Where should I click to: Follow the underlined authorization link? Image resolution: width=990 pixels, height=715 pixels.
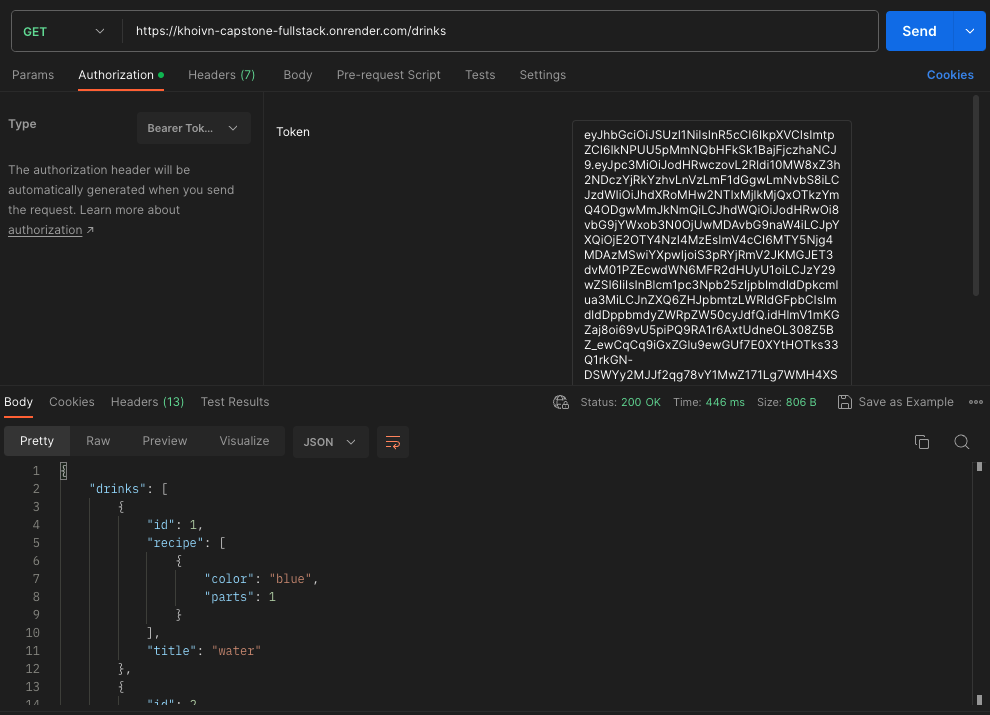click(45, 230)
